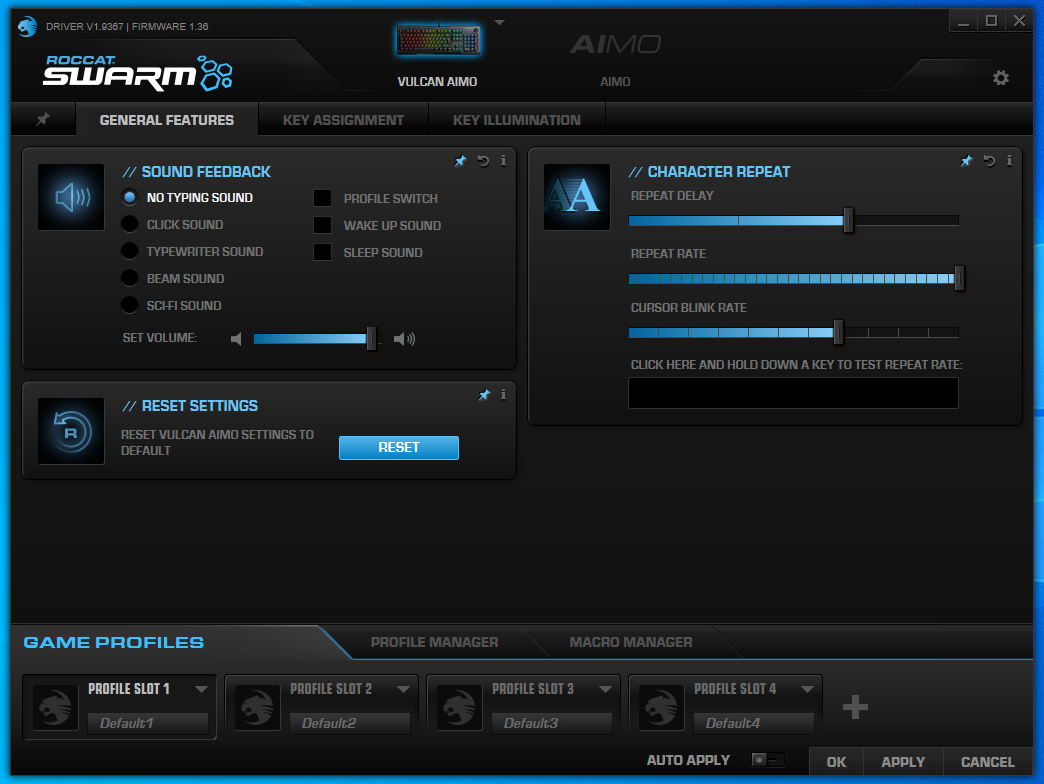1044x784 pixels.
Task: Click the Reset Settings circular R icon
Action: point(71,431)
